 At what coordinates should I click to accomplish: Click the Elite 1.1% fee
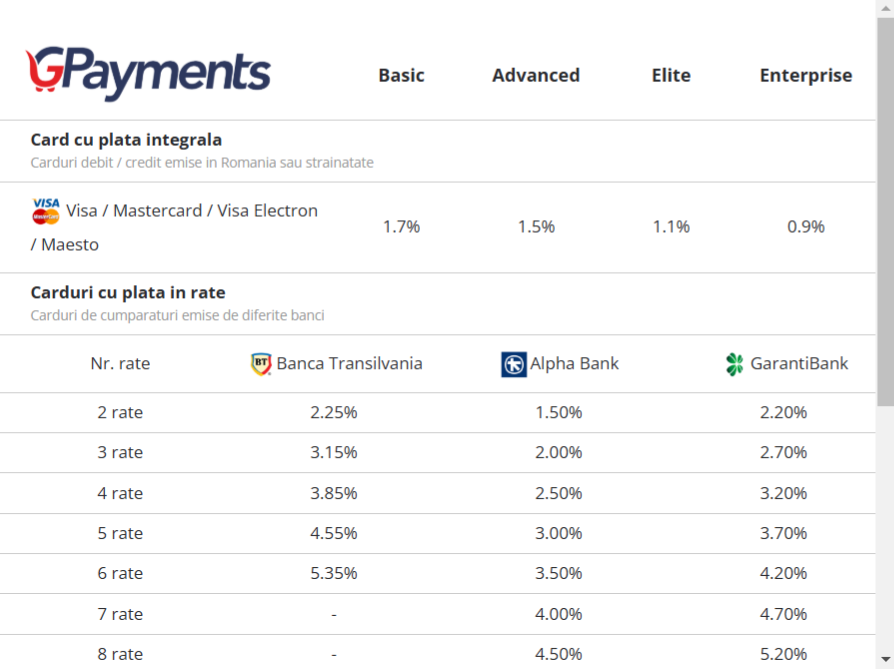pyautogui.click(x=671, y=227)
